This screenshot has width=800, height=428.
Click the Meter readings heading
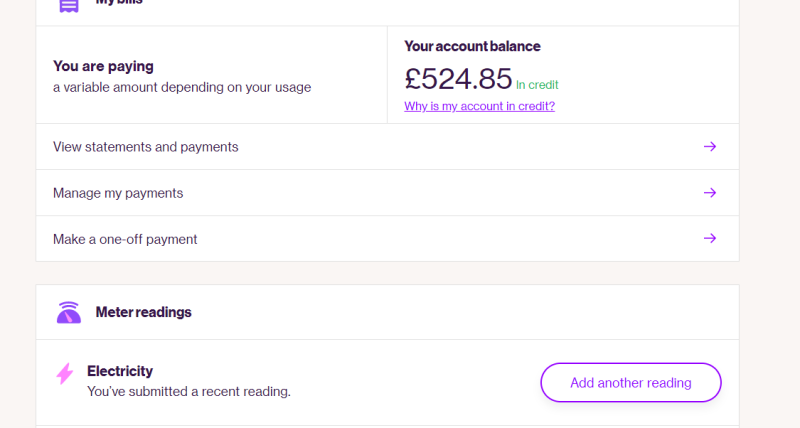click(143, 312)
